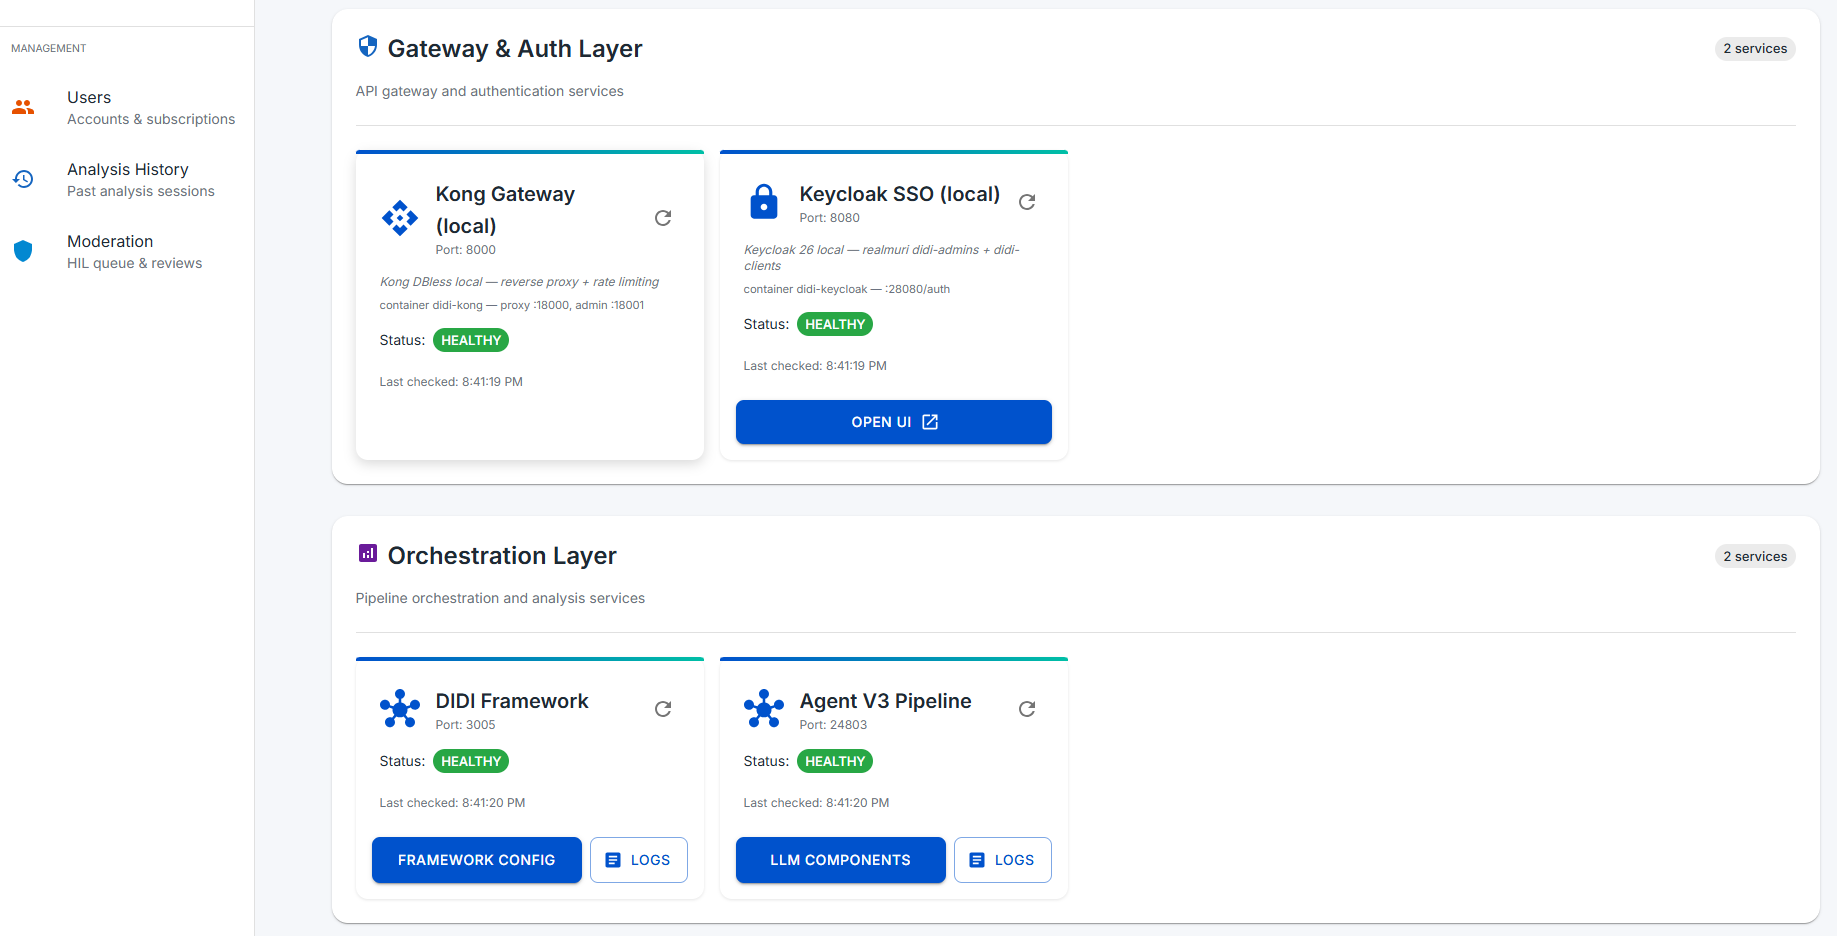This screenshot has height=936, width=1837.
Task: View Logs for DIDI Framework
Action: point(639,860)
